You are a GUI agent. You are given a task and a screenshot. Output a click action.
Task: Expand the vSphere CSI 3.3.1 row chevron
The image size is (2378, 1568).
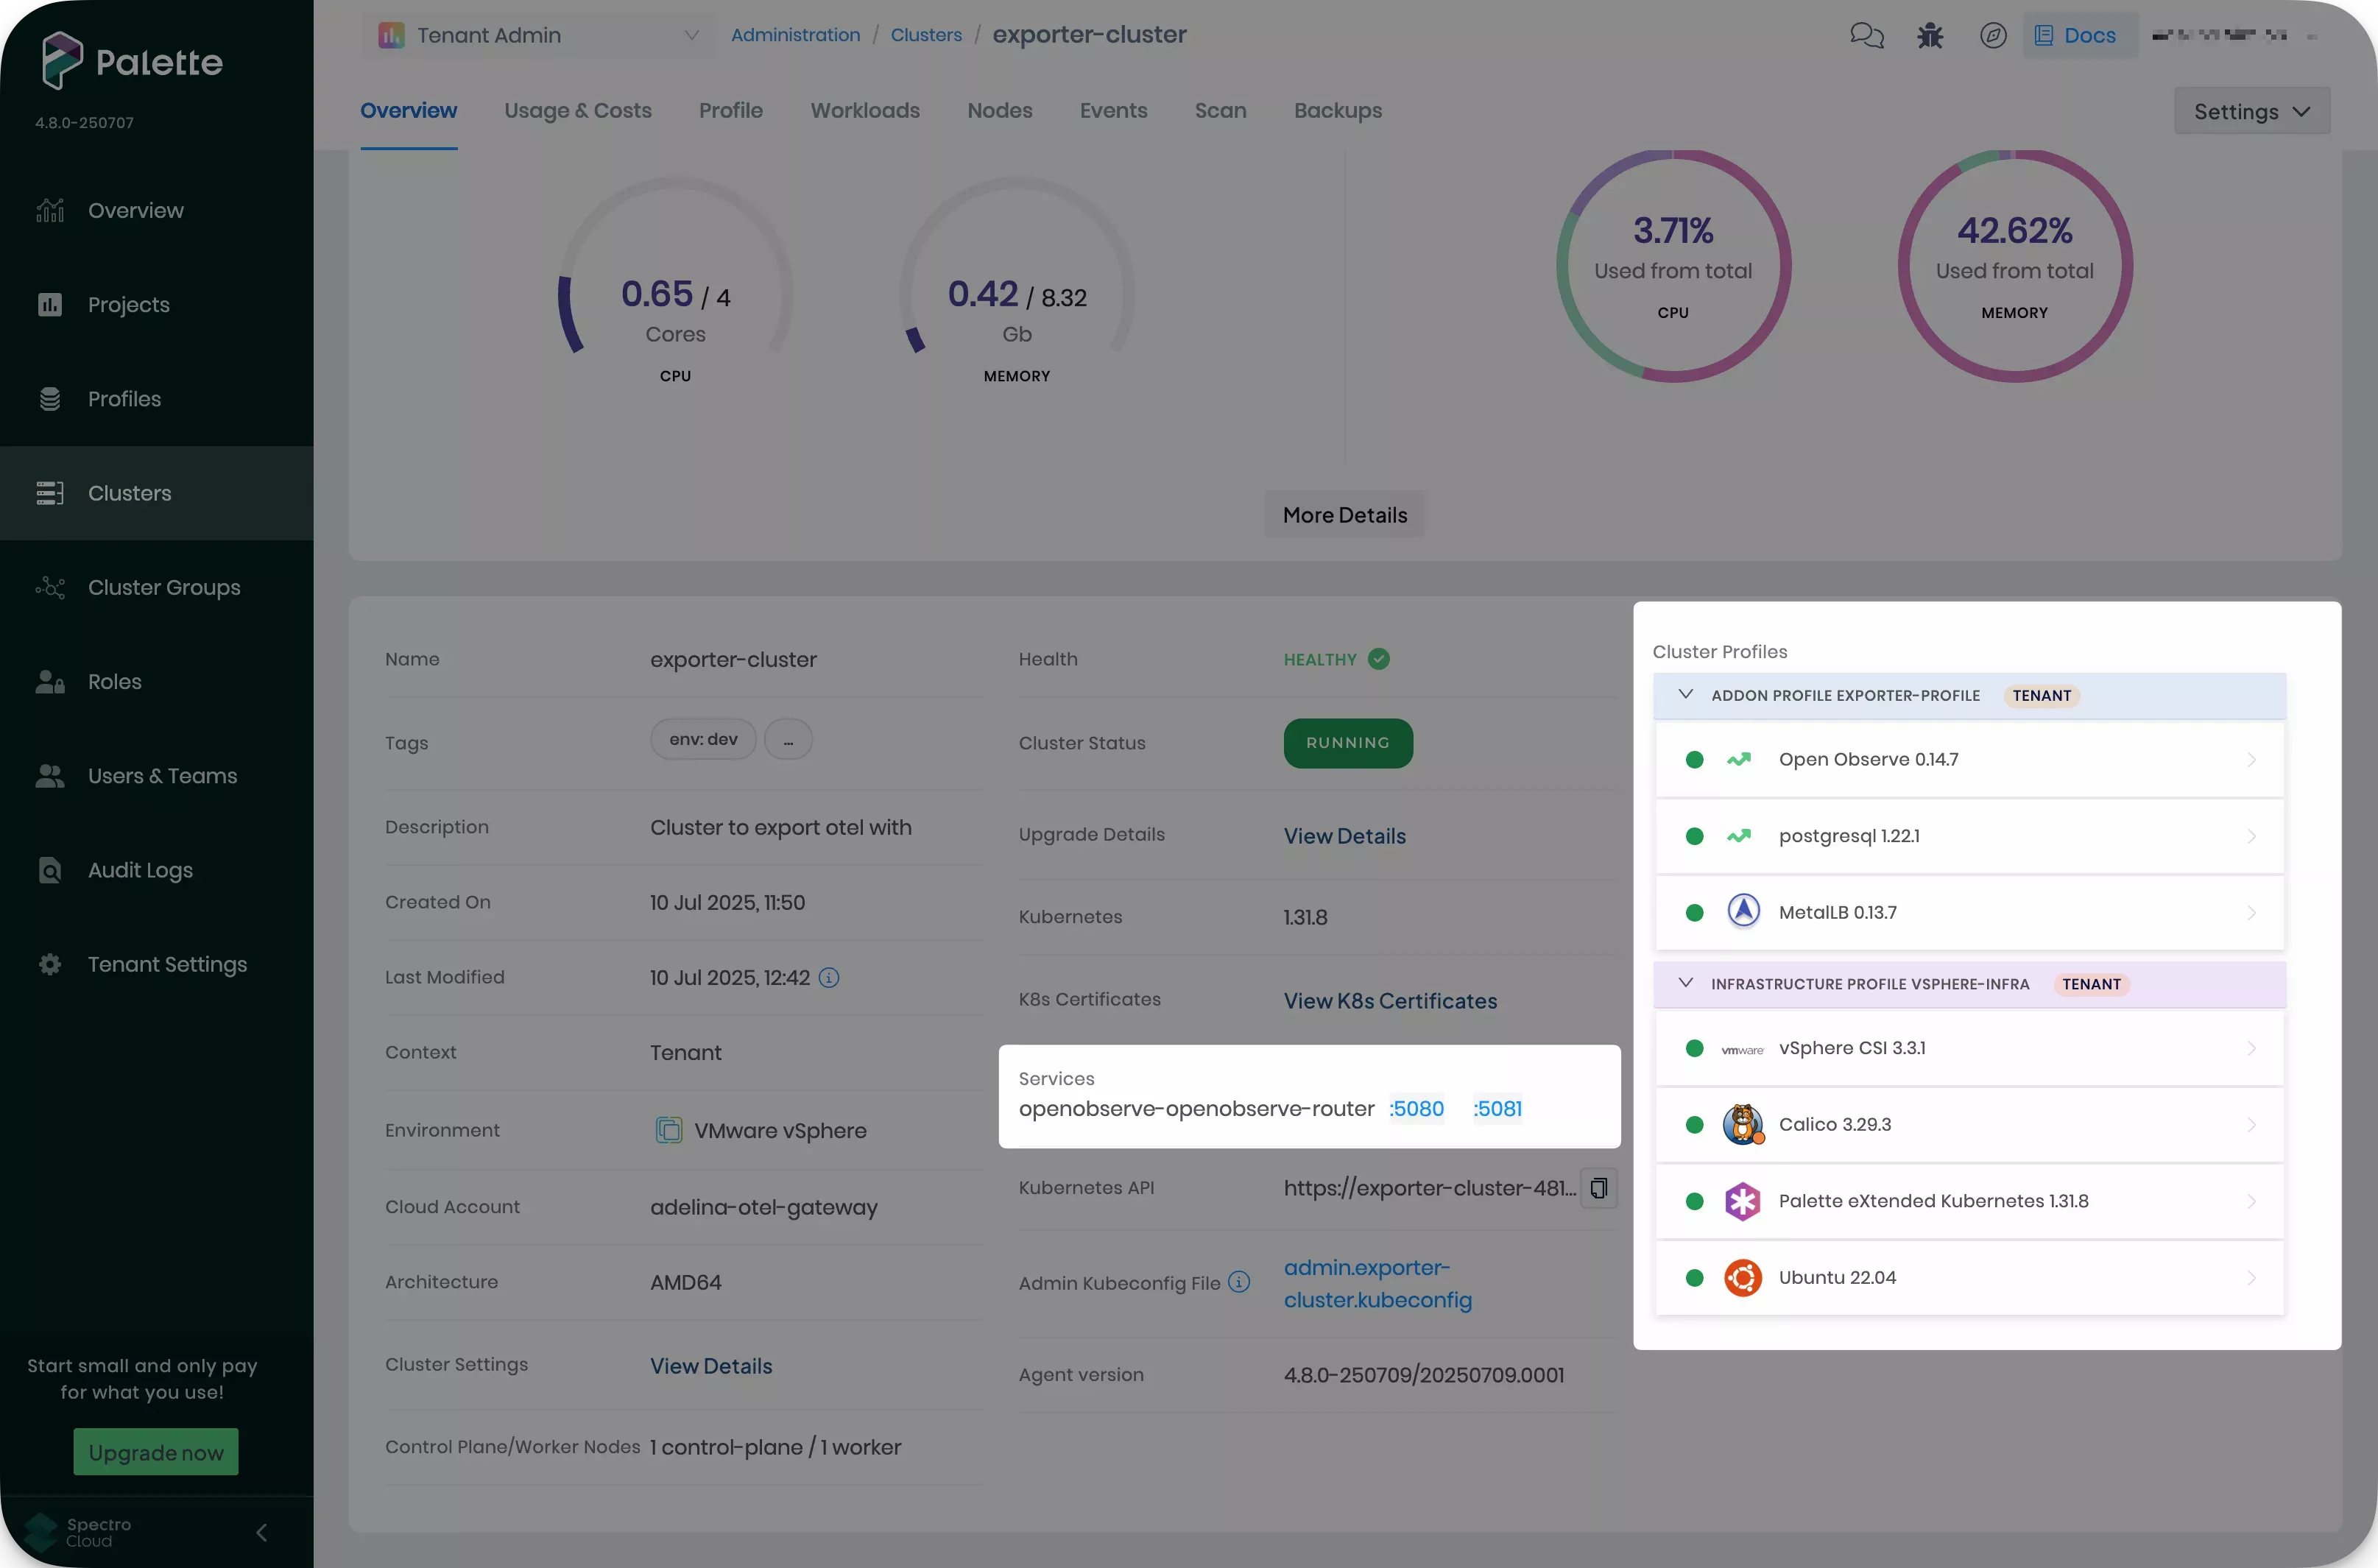tap(2251, 1049)
